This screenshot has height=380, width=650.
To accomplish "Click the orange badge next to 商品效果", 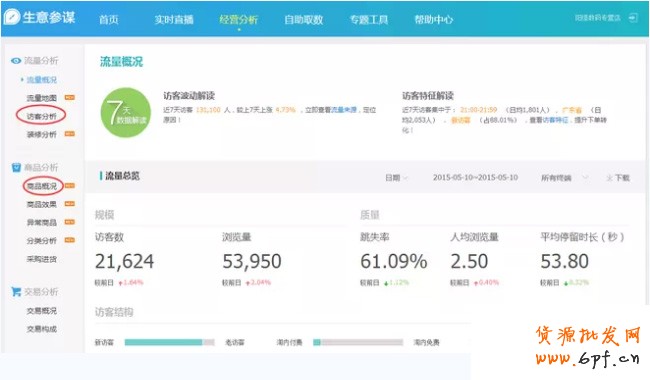I will 70,204.
